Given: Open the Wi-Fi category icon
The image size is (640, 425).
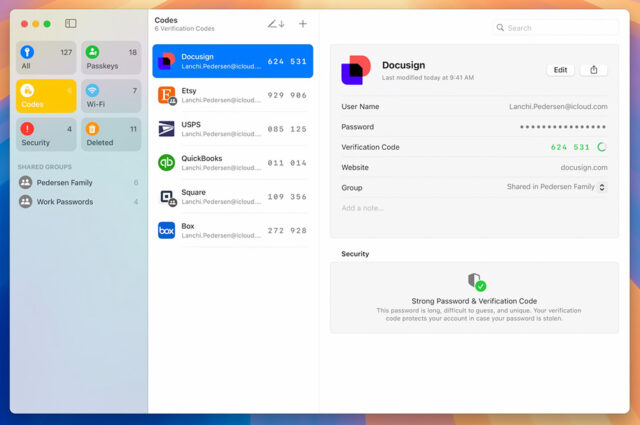Looking at the screenshot, I should point(92,90).
